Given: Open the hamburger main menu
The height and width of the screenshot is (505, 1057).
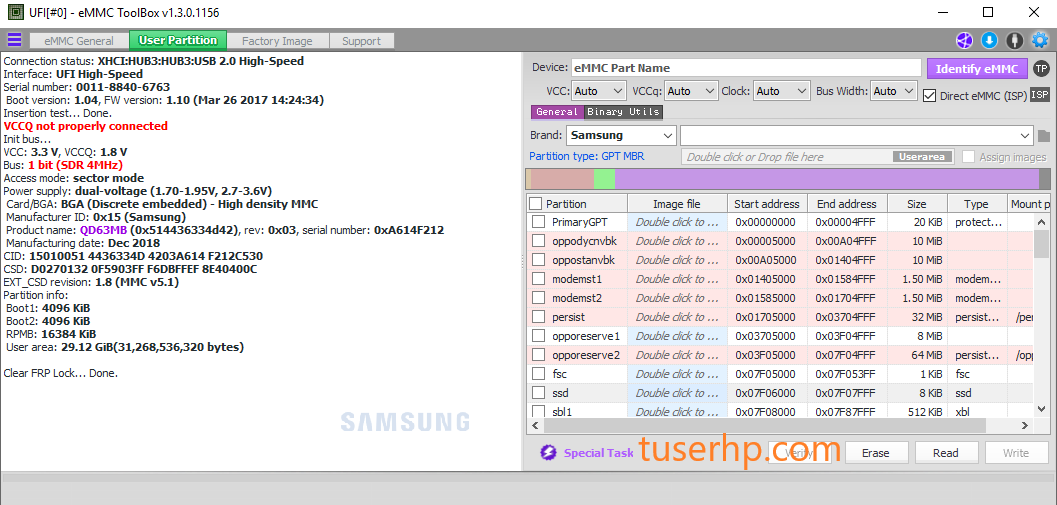Looking at the screenshot, I should point(14,40).
